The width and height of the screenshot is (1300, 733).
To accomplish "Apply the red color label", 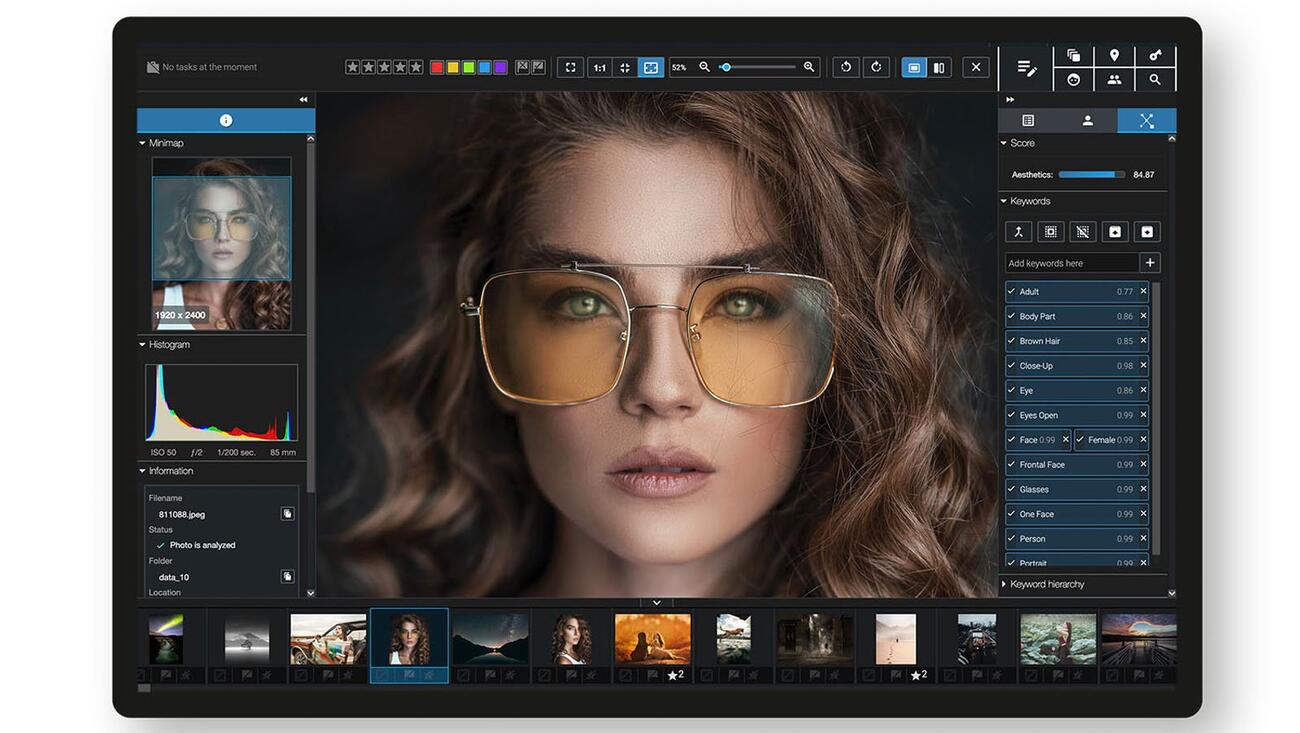I will [437, 67].
